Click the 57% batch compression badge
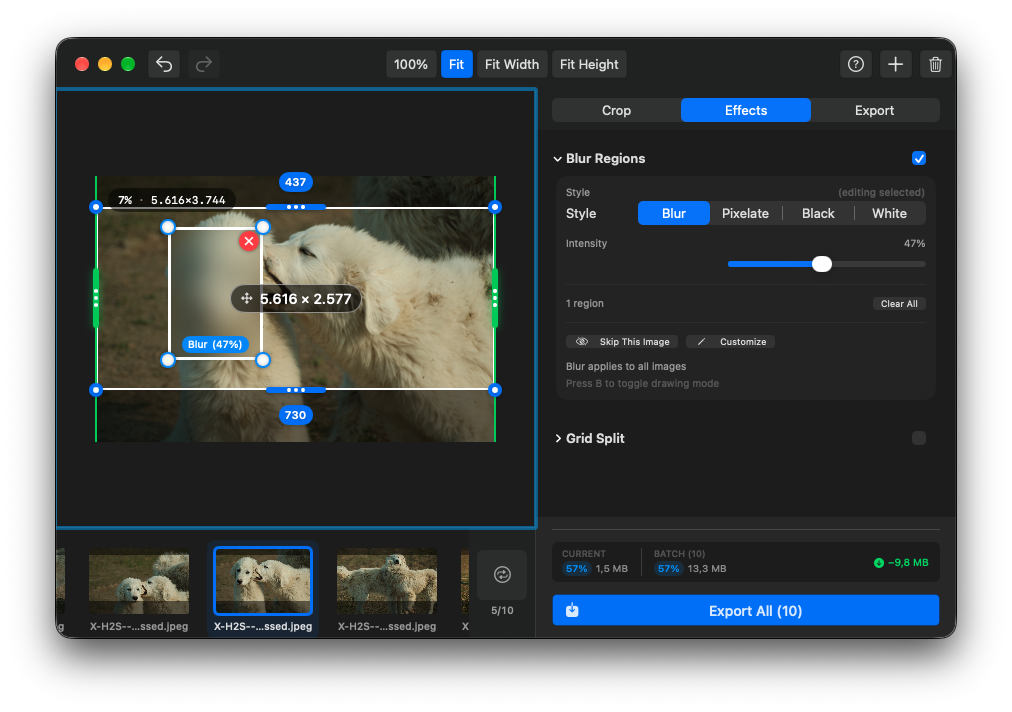 (x=669, y=569)
